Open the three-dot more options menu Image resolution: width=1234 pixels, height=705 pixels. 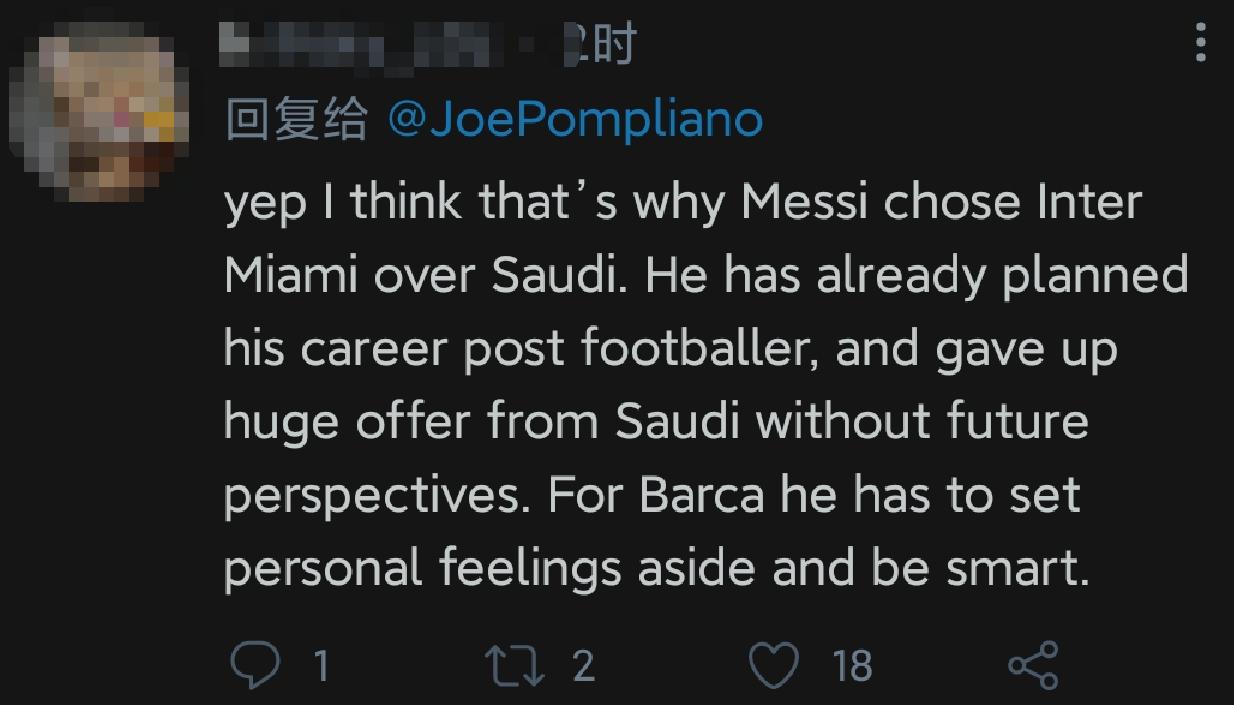click(x=1201, y=43)
